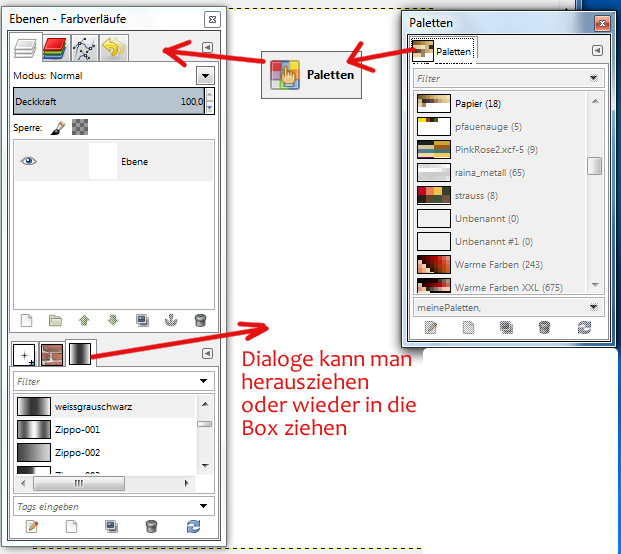Delete the selected gradient
The height and width of the screenshot is (554, 621).
(151, 527)
